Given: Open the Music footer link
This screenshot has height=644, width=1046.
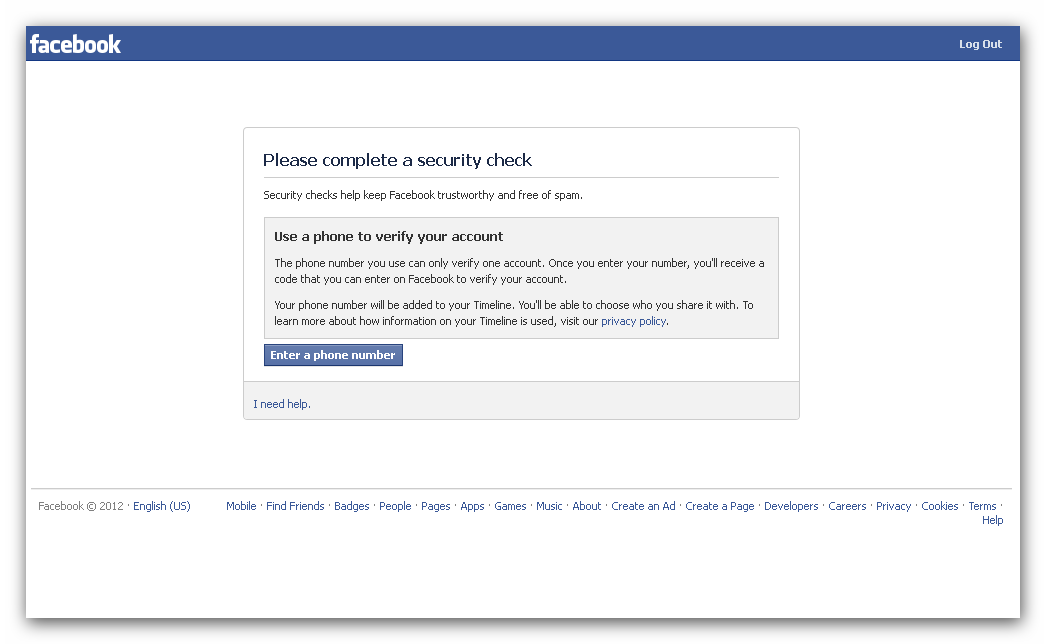Looking at the screenshot, I should click(x=549, y=506).
